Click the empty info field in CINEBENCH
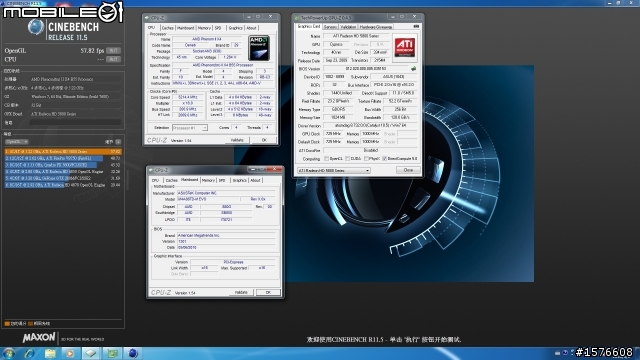This screenshot has height=360, width=640. 75,122
